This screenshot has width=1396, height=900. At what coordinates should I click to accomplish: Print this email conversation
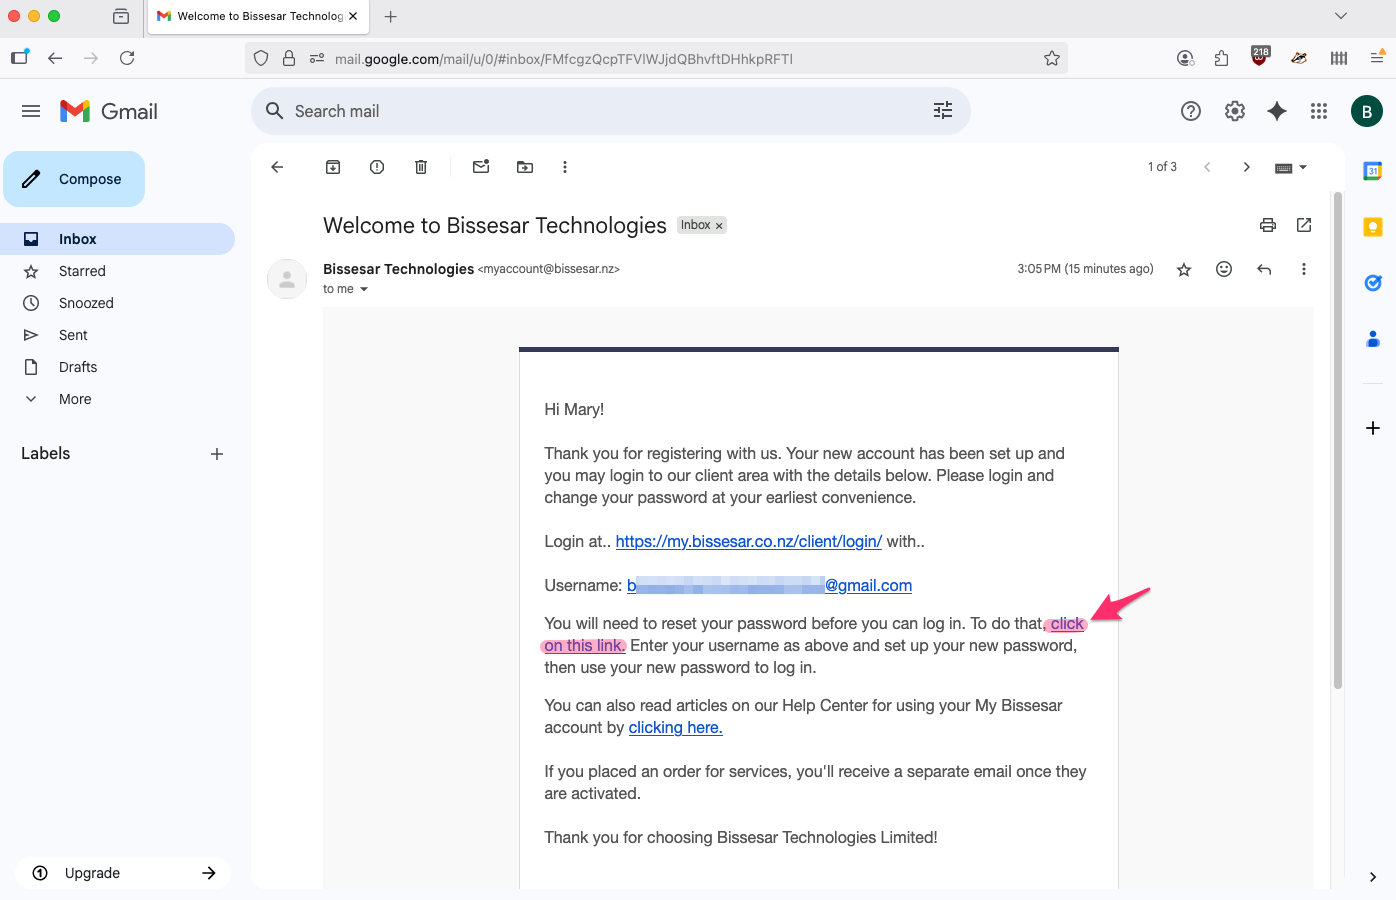(1268, 225)
